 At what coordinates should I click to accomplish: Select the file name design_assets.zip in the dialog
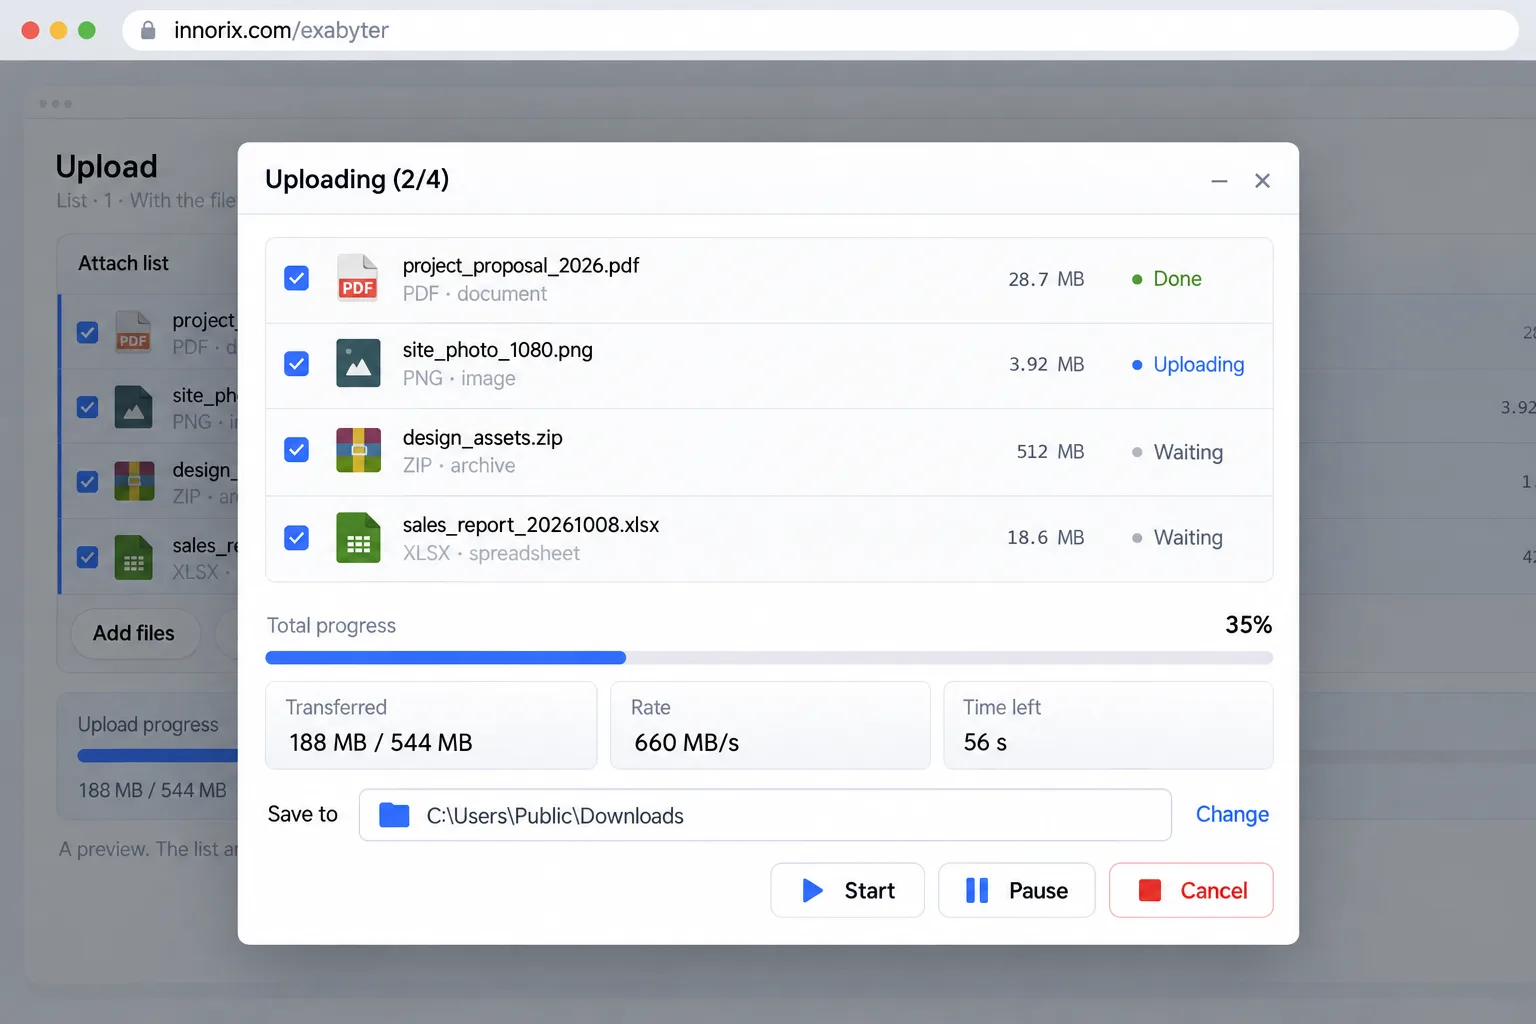pos(483,438)
